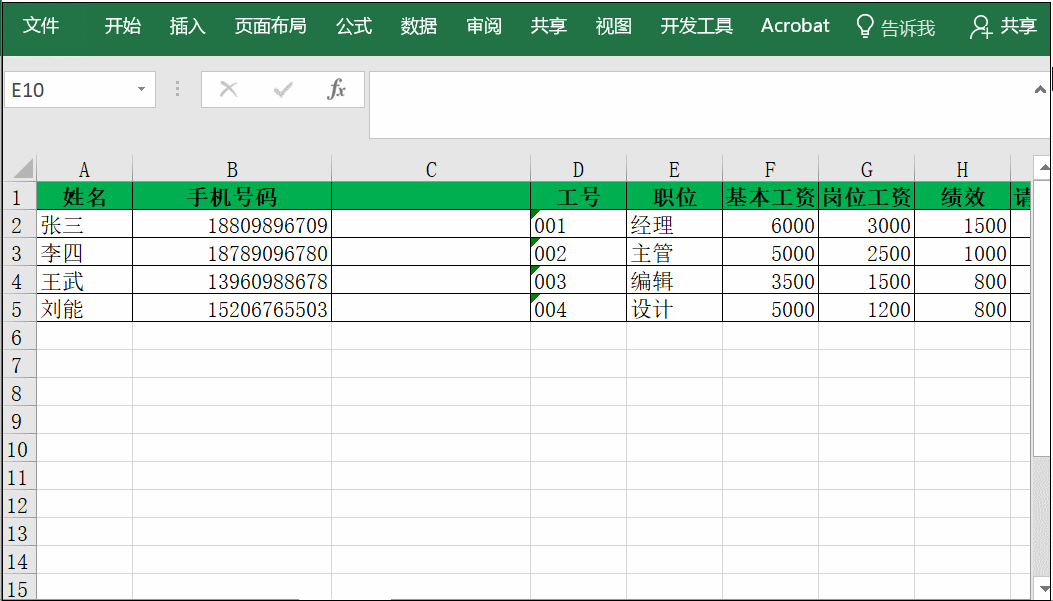The width and height of the screenshot is (1053, 601).
Task: Open the 审阅 ribbon tab
Action: tap(484, 26)
